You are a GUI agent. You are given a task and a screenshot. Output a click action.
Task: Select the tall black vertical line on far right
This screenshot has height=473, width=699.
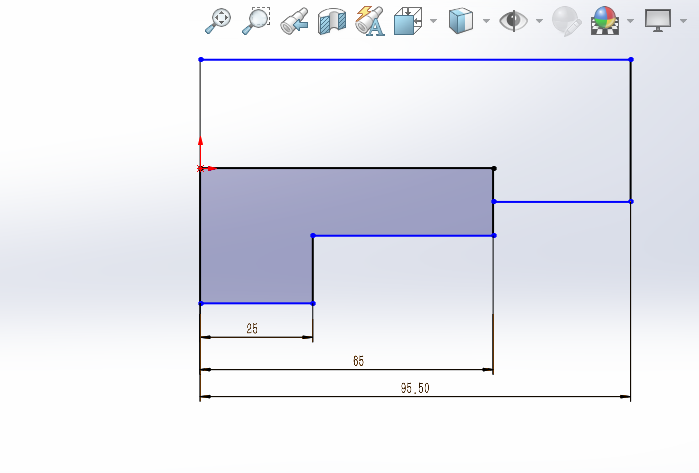pos(631,130)
